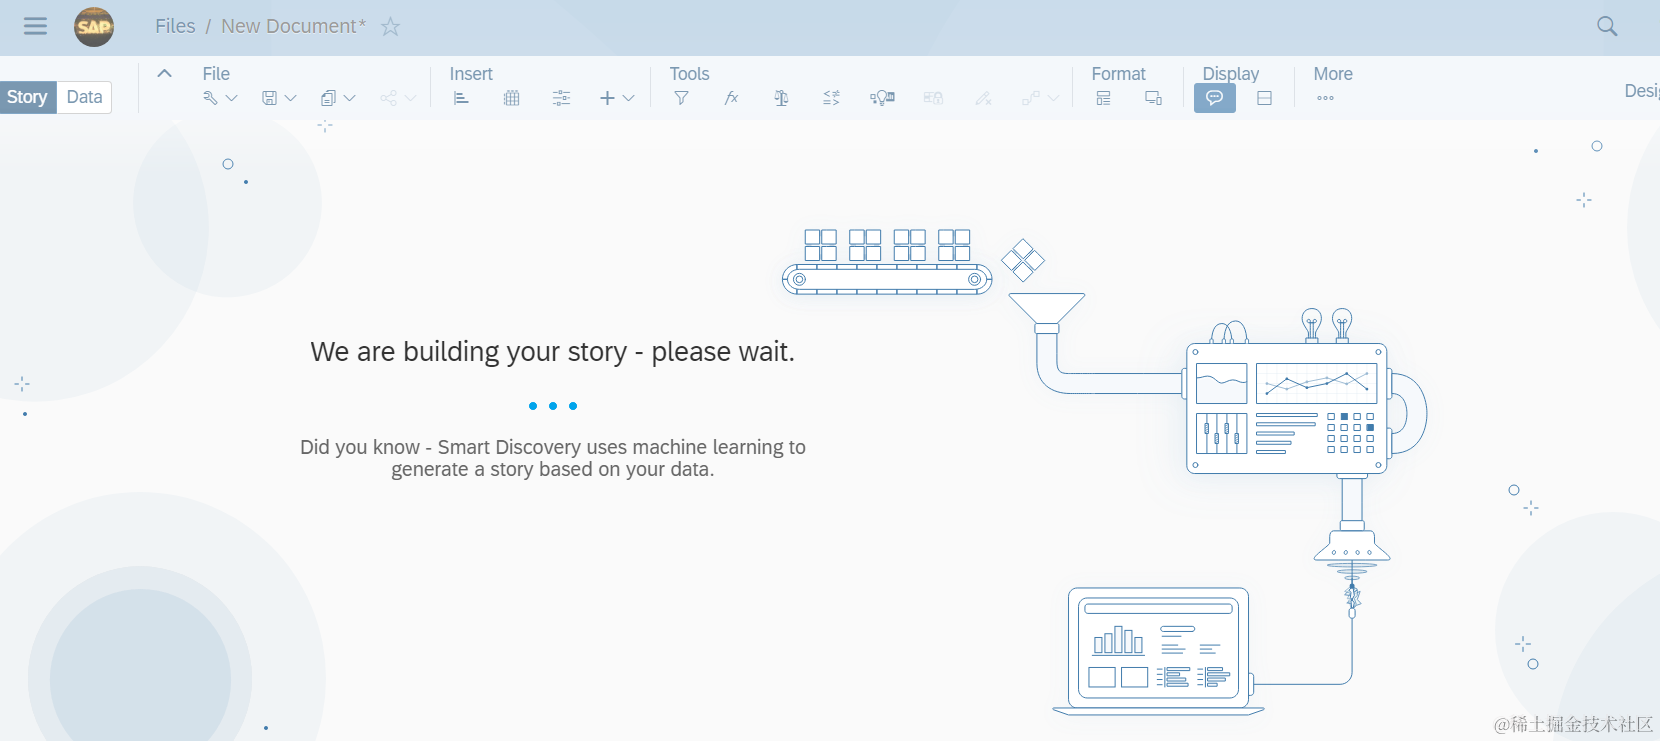Toggle the split panel display icon
The image size is (1660, 741).
coord(1264,98)
